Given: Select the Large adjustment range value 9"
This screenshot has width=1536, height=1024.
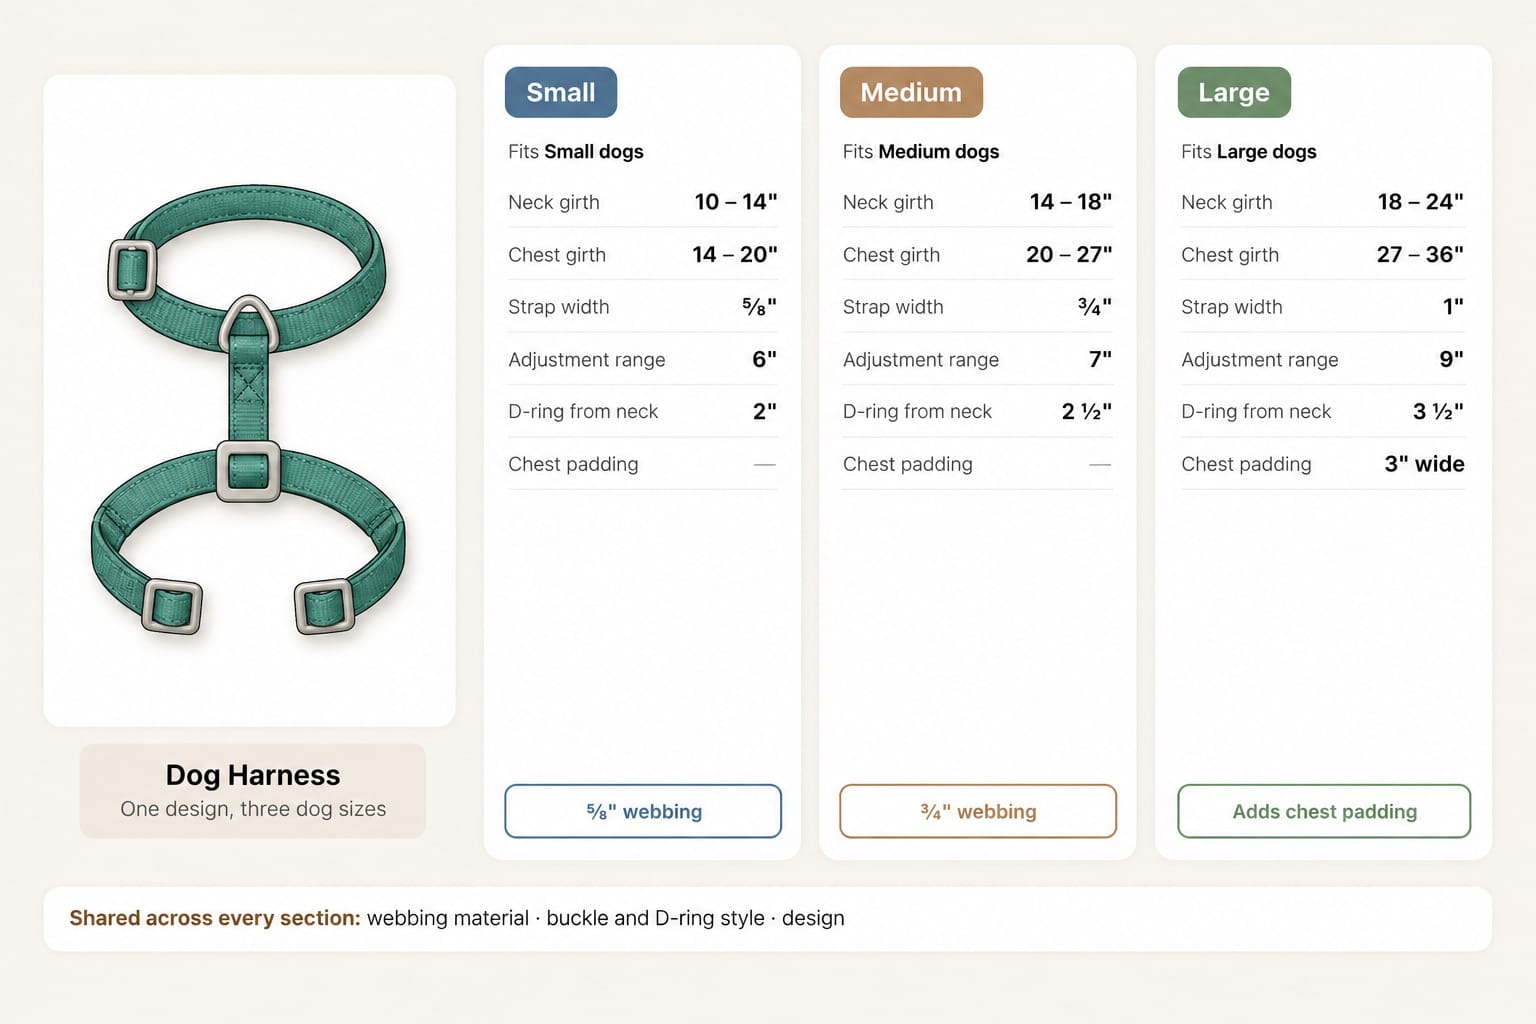Looking at the screenshot, I should click(1452, 359).
